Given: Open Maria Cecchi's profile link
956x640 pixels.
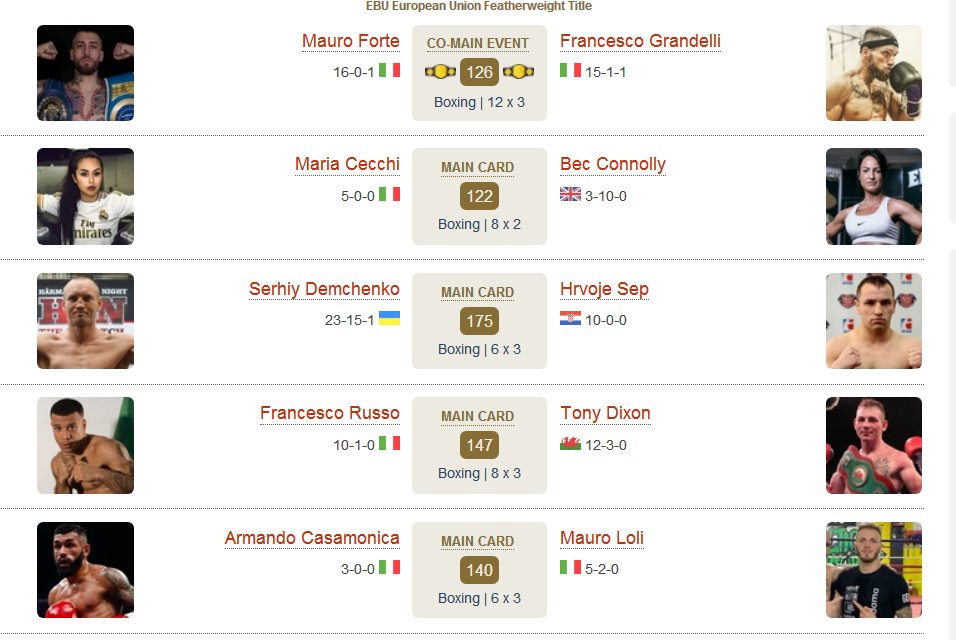Looking at the screenshot, I should (x=347, y=164).
